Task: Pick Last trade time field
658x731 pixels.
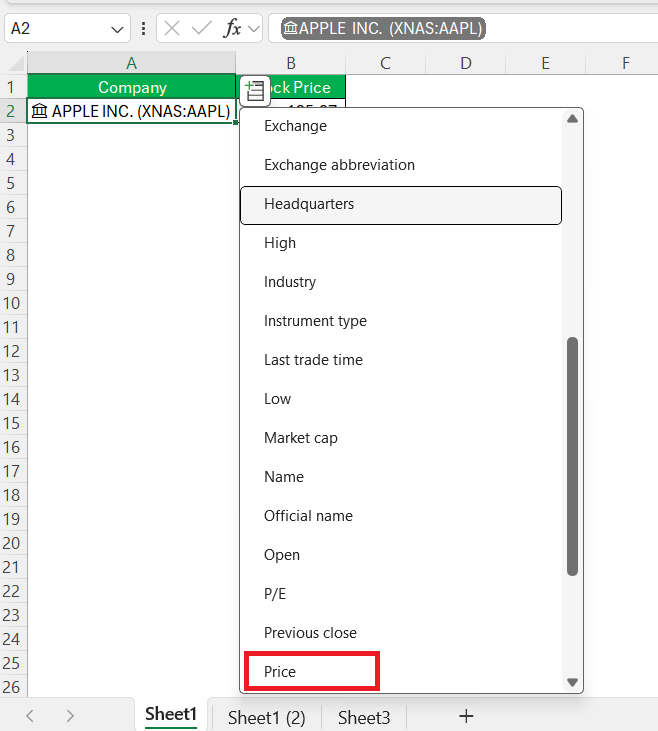Action: [401, 360]
